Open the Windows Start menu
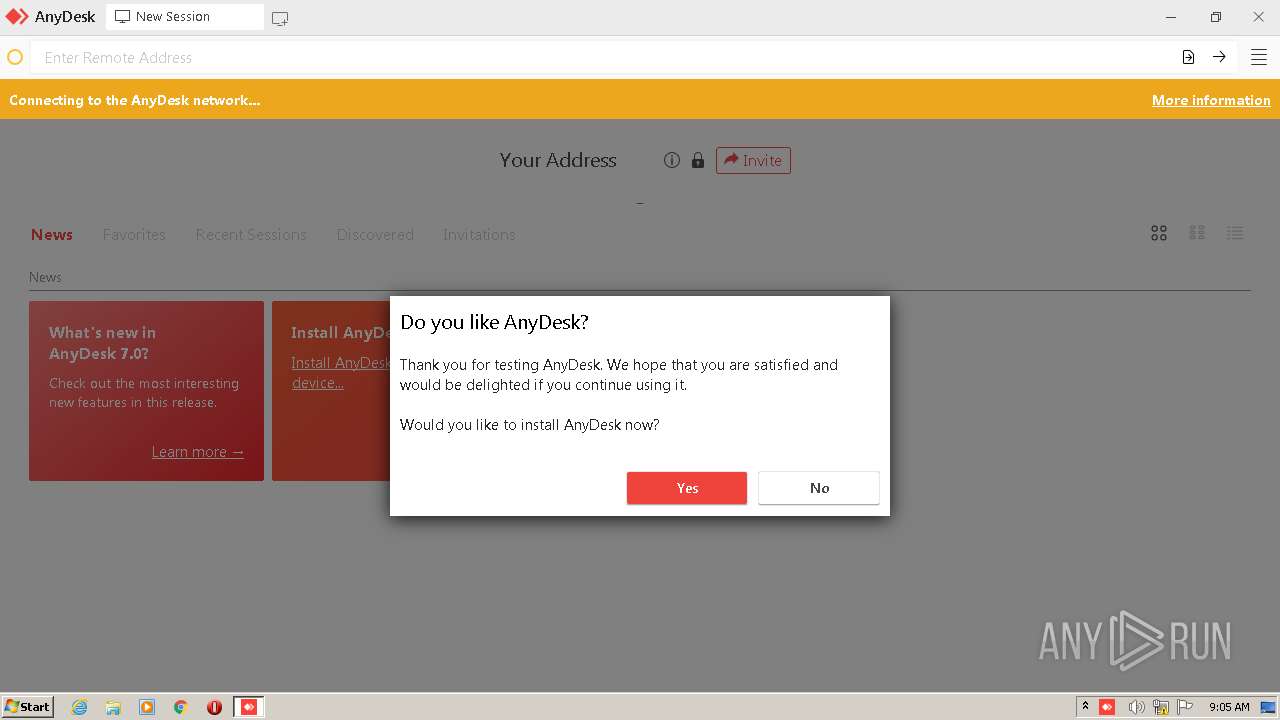Screen dimensions: 1280x720 pos(28,706)
